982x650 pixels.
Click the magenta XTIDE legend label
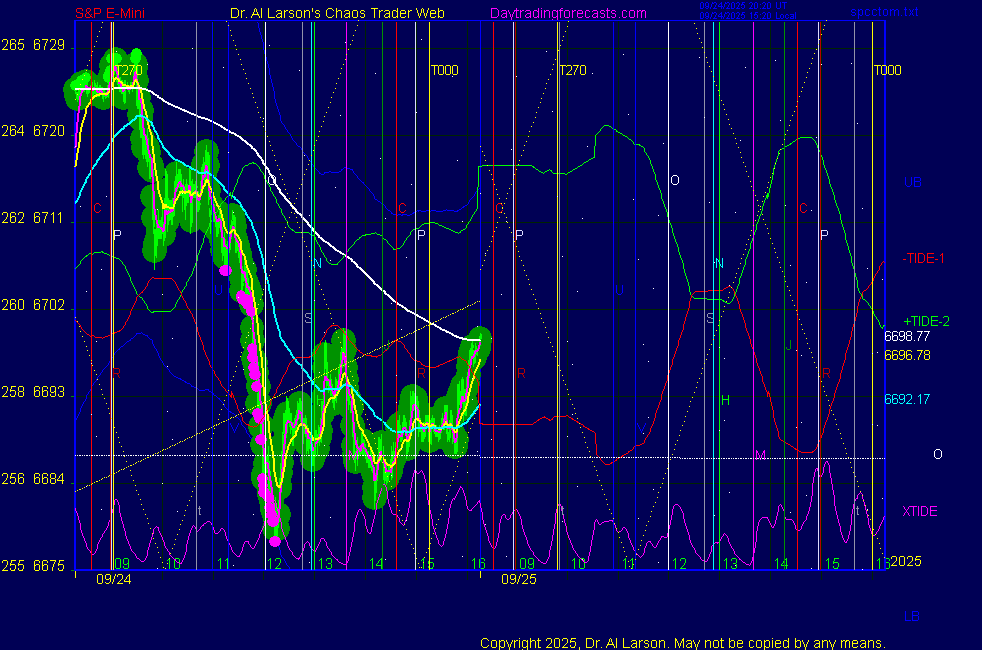(919, 511)
